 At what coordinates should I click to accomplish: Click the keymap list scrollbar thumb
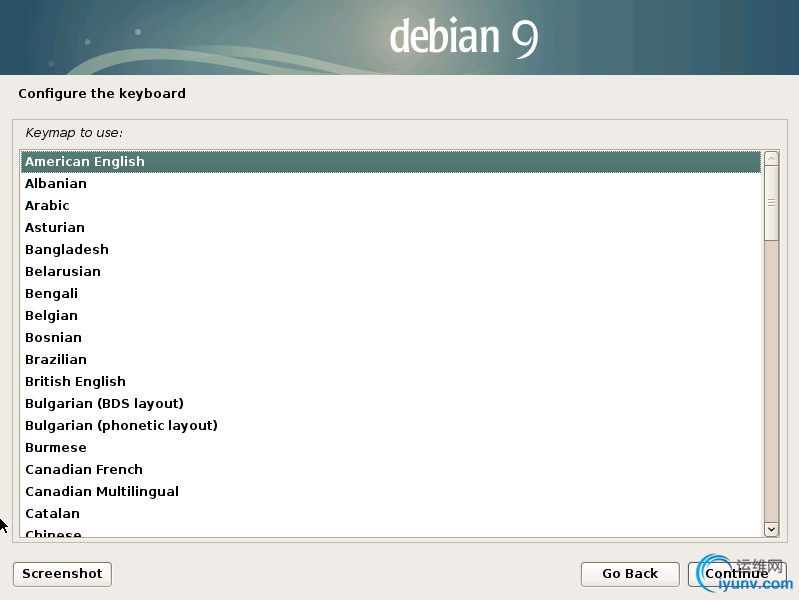771,203
